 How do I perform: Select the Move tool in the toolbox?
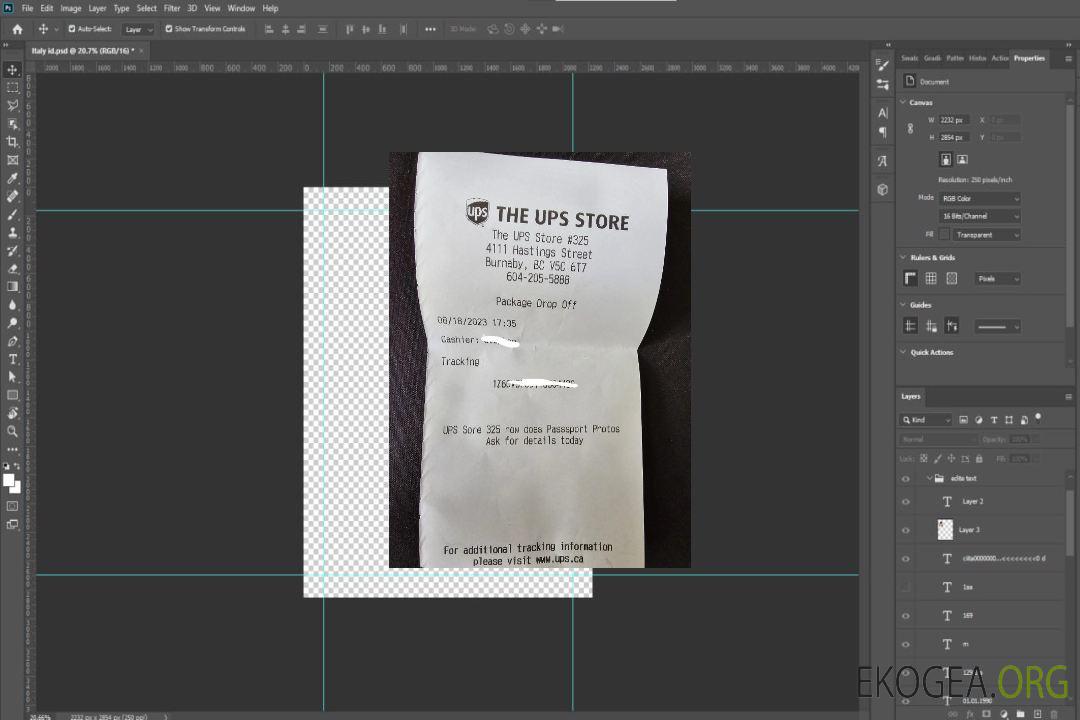pos(12,70)
